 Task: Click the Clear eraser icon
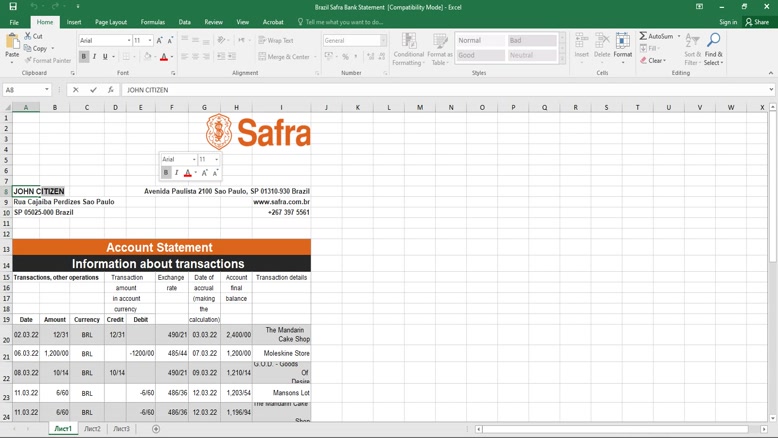point(643,60)
